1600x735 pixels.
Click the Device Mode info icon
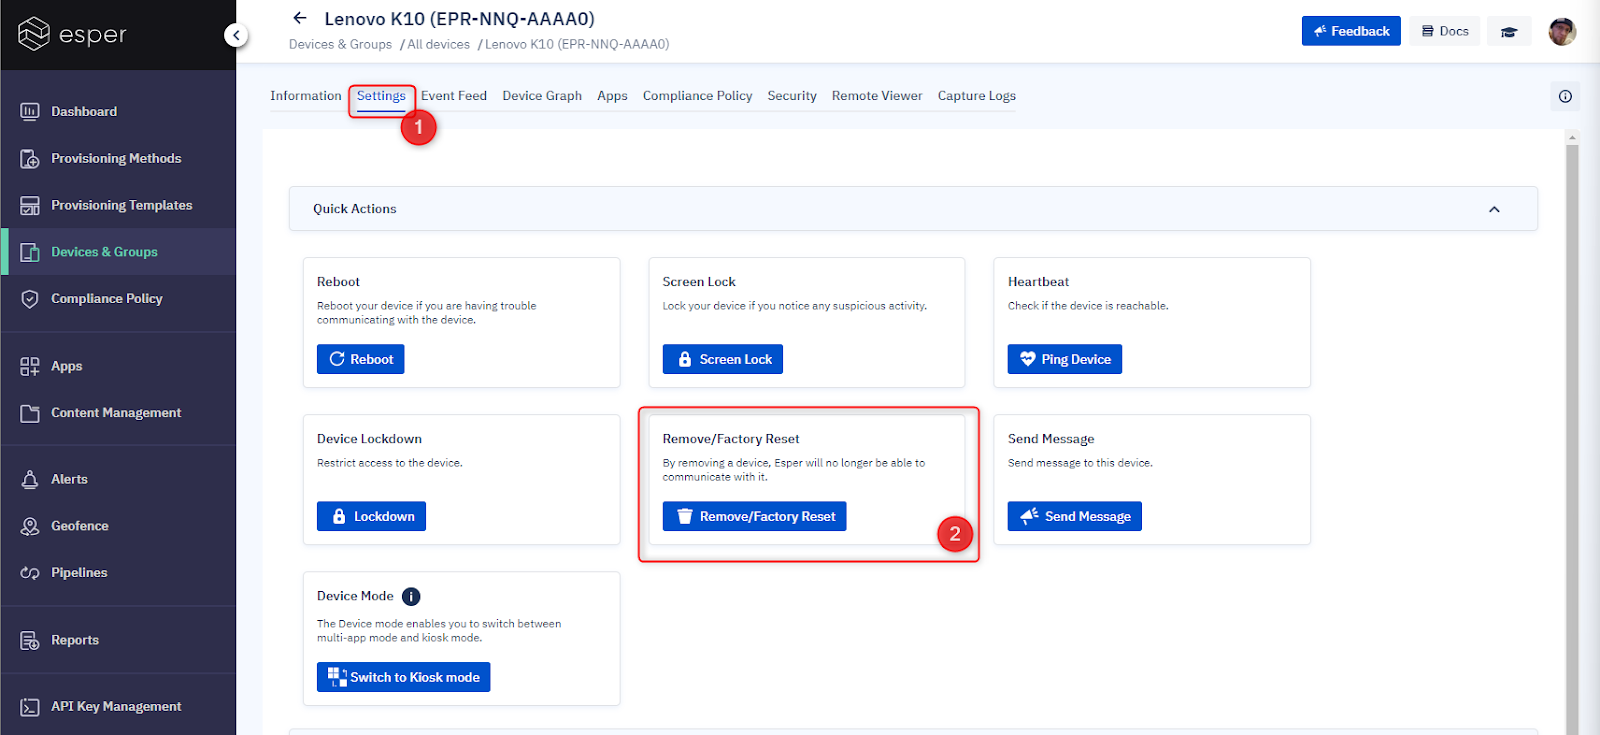[x=411, y=597]
